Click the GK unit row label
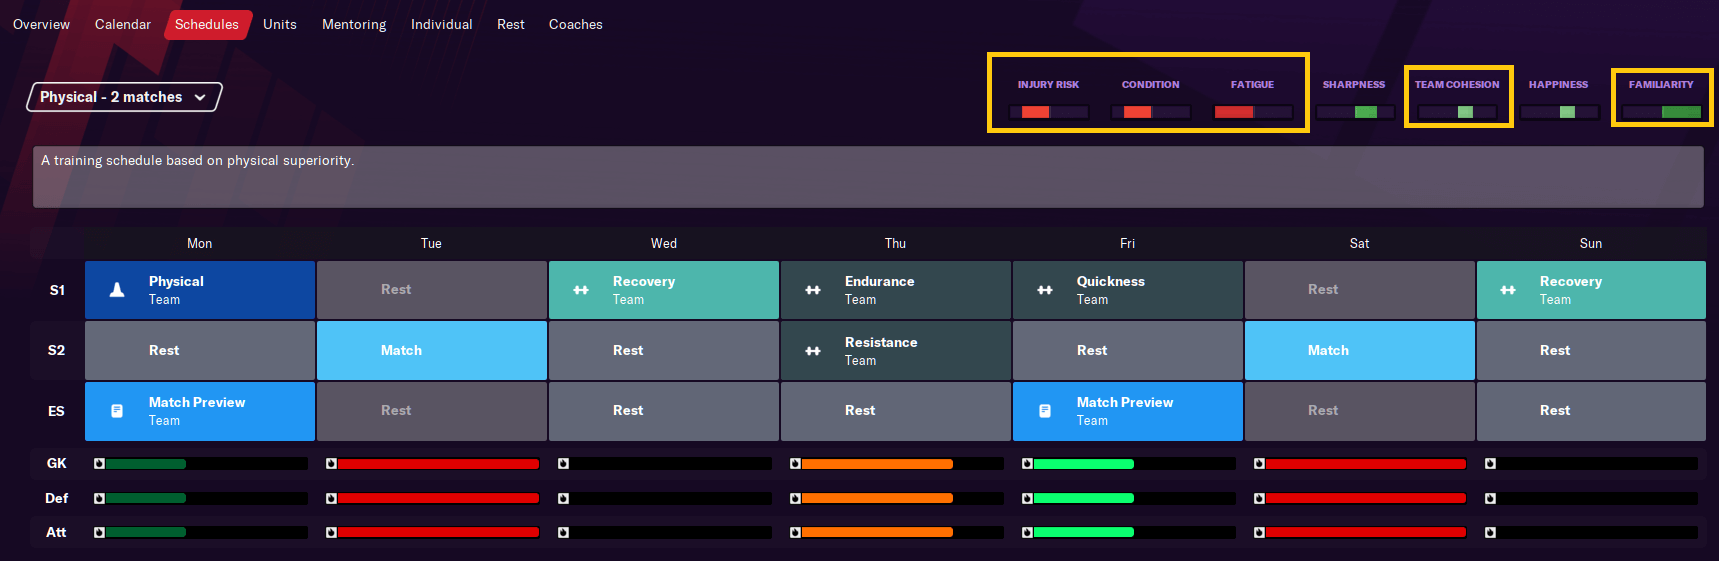Screen dimensions: 1719x561 (57, 464)
